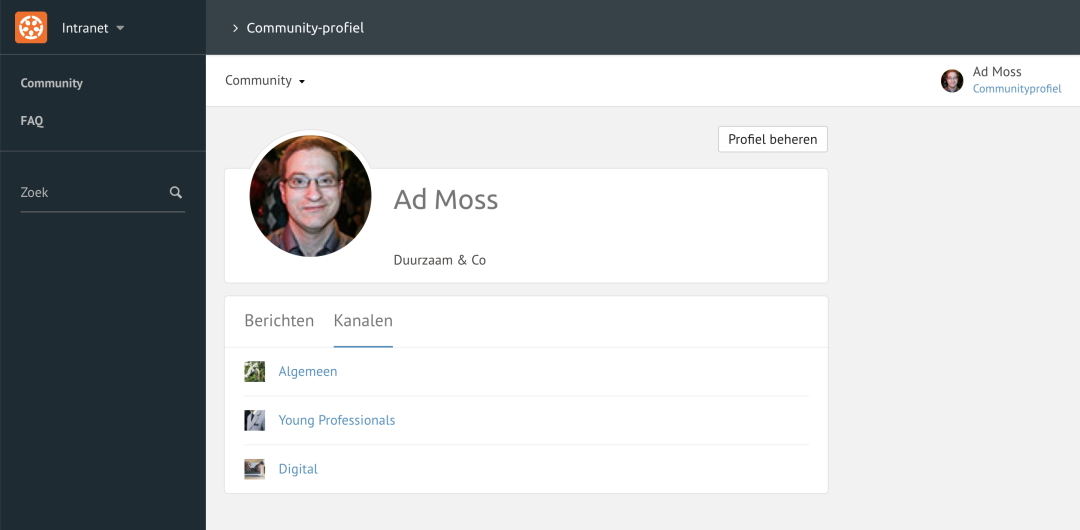Open the Young Professionals channel thumbnail icon
The height and width of the screenshot is (530, 1080).
tap(254, 420)
